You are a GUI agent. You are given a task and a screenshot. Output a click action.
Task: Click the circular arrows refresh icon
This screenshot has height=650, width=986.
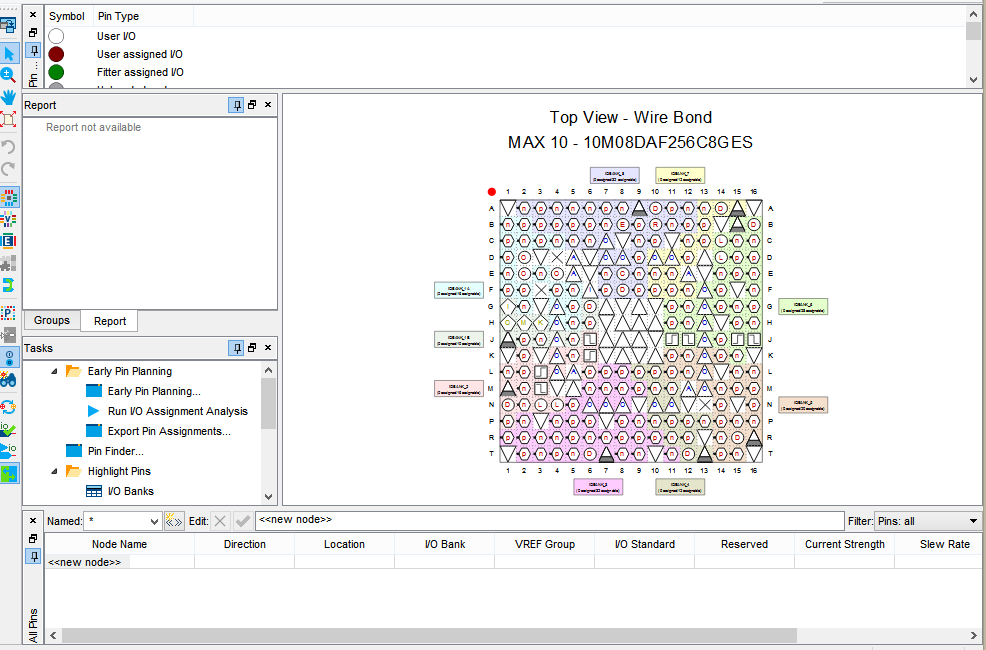(9, 407)
